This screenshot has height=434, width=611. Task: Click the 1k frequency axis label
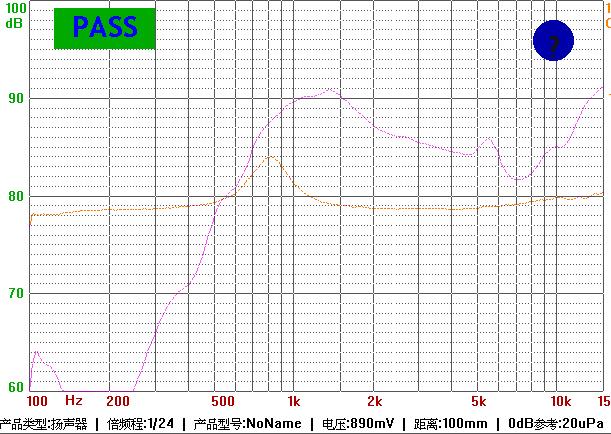coord(293,401)
